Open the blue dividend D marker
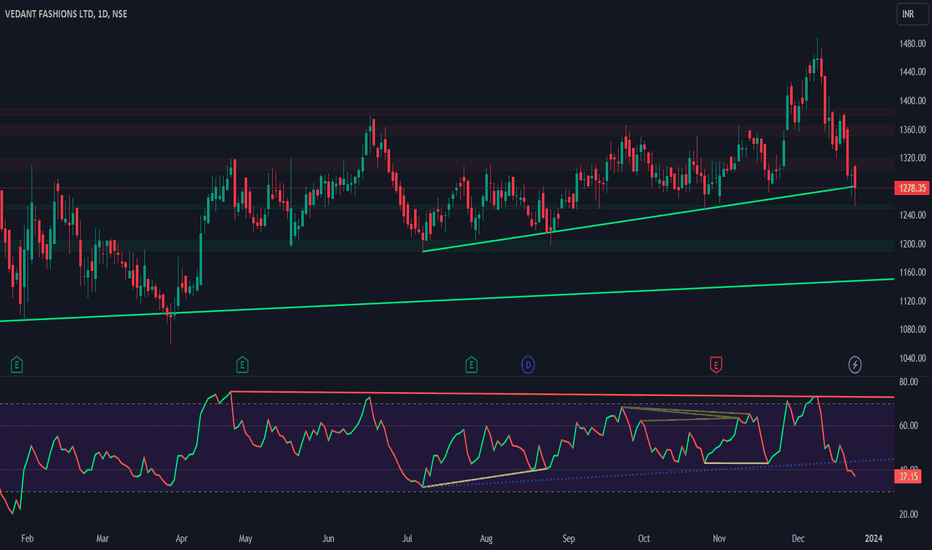 point(528,364)
